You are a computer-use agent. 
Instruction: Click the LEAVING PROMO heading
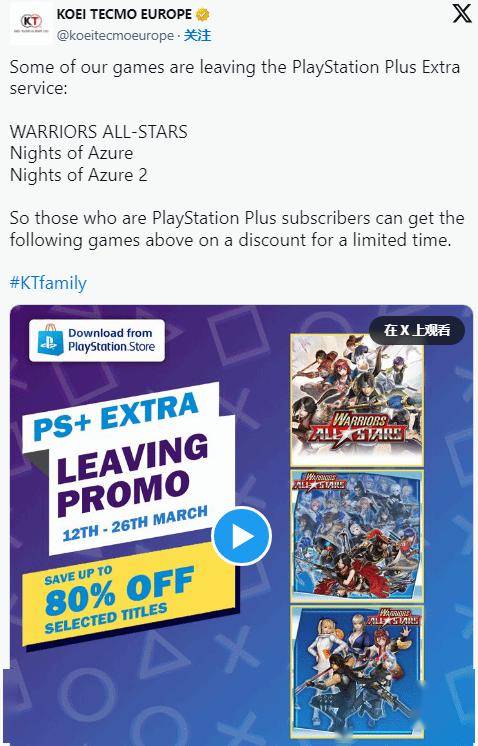(129, 476)
